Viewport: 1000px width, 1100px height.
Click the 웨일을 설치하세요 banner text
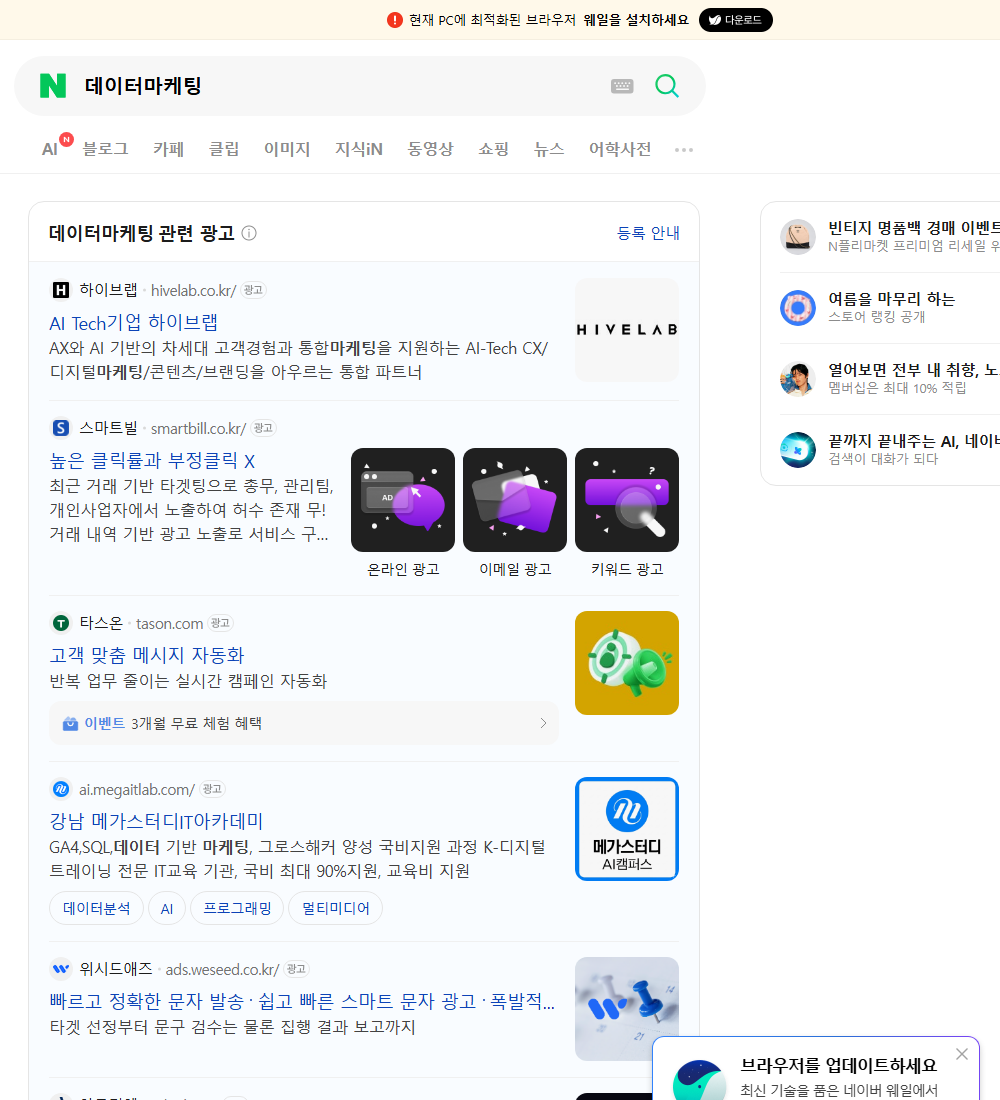636,20
